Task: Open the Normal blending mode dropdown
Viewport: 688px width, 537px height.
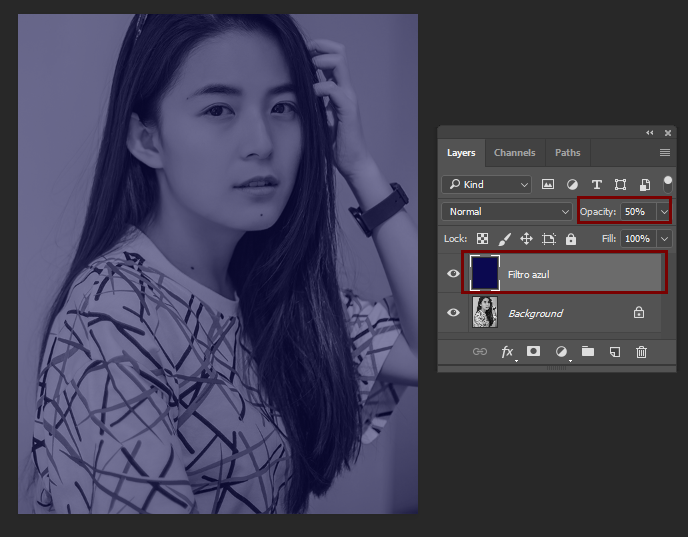Action: tap(507, 211)
